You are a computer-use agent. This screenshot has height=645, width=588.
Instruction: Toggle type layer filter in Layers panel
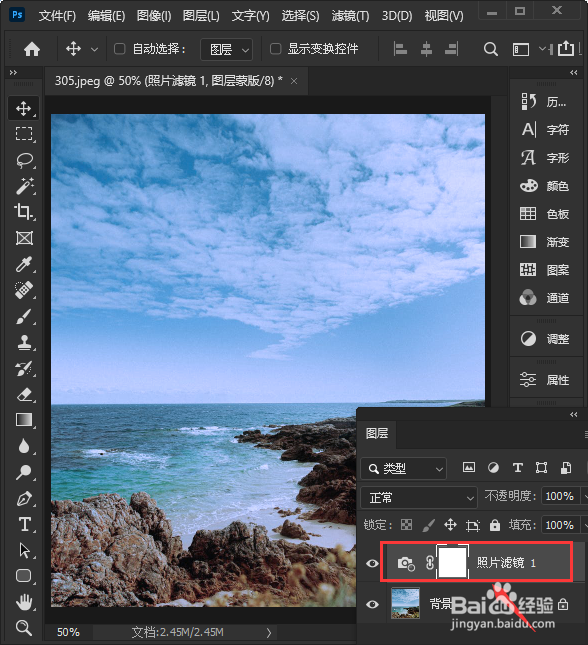518,467
